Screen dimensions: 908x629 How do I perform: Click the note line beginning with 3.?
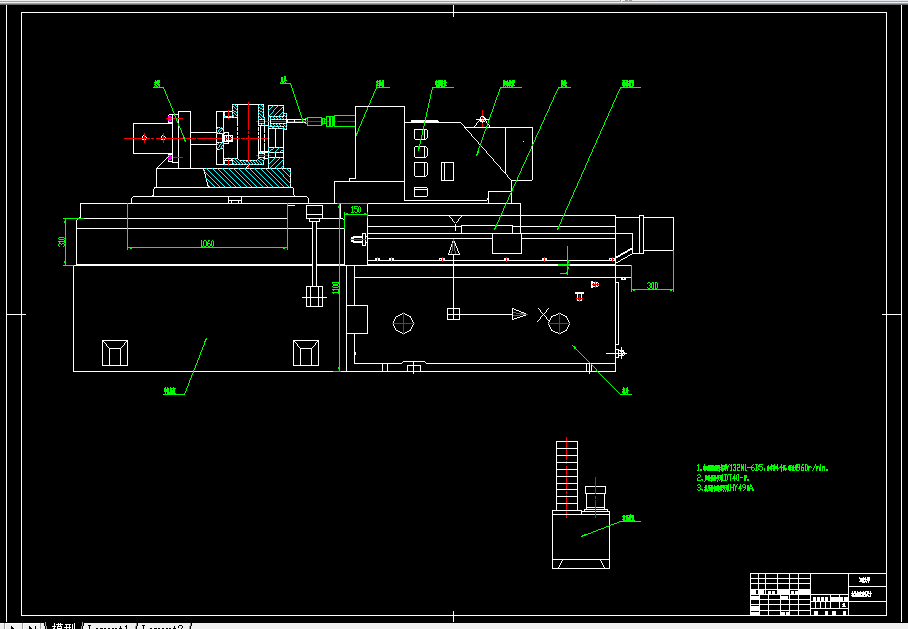click(x=725, y=488)
